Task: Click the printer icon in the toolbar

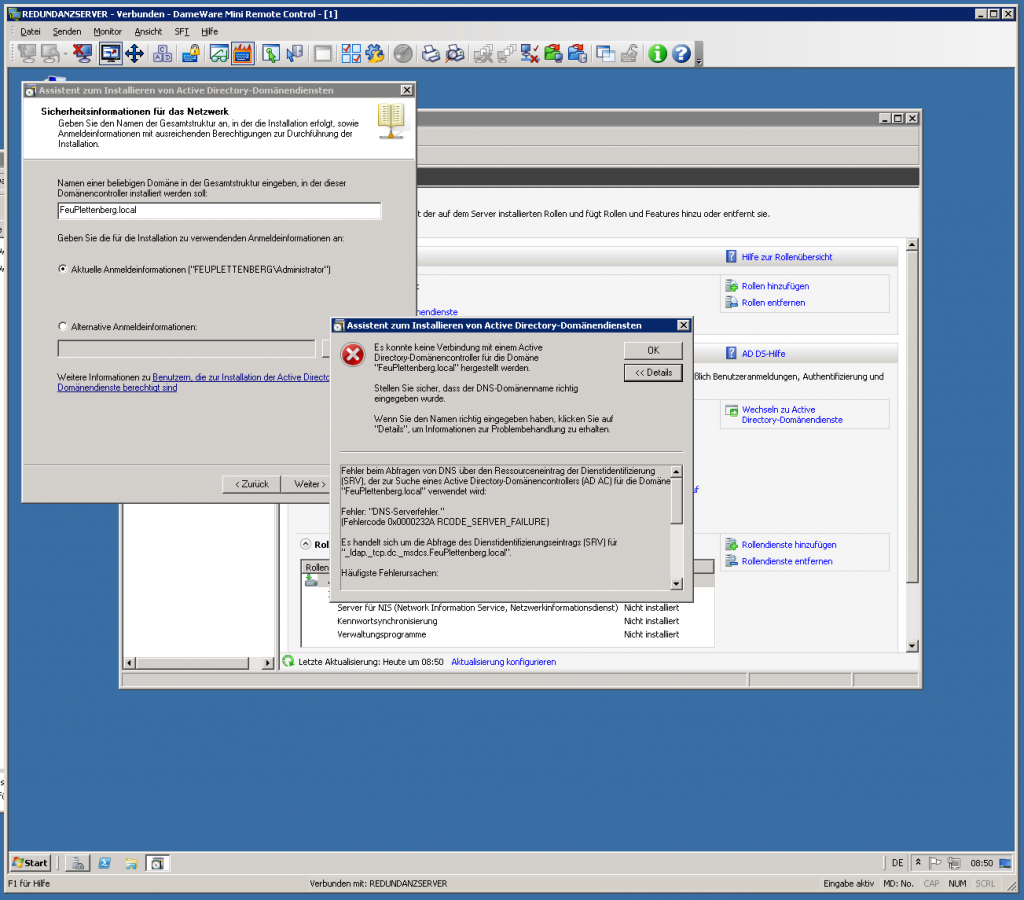Action: click(x=431, y=54)
